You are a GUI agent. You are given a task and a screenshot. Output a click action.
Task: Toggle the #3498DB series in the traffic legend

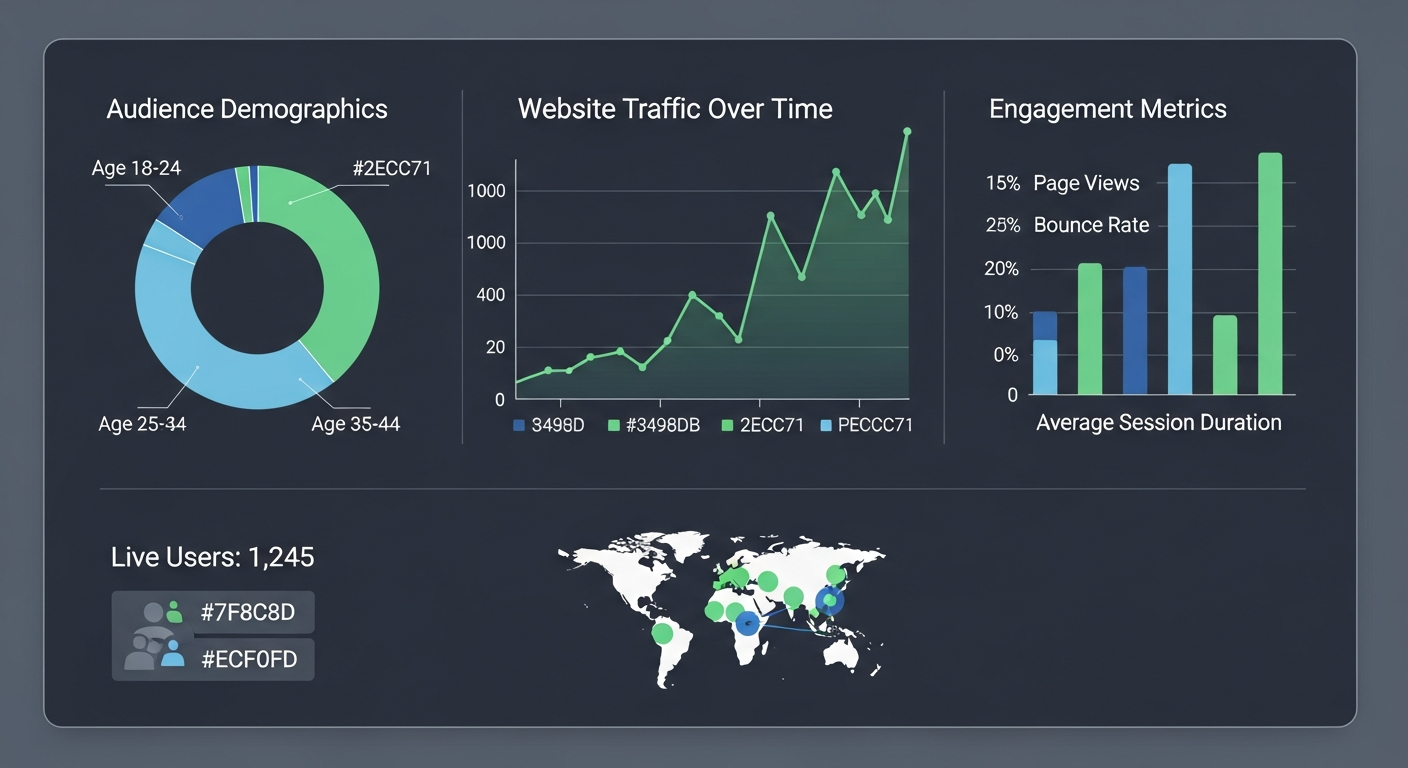[x=652, y=424]
